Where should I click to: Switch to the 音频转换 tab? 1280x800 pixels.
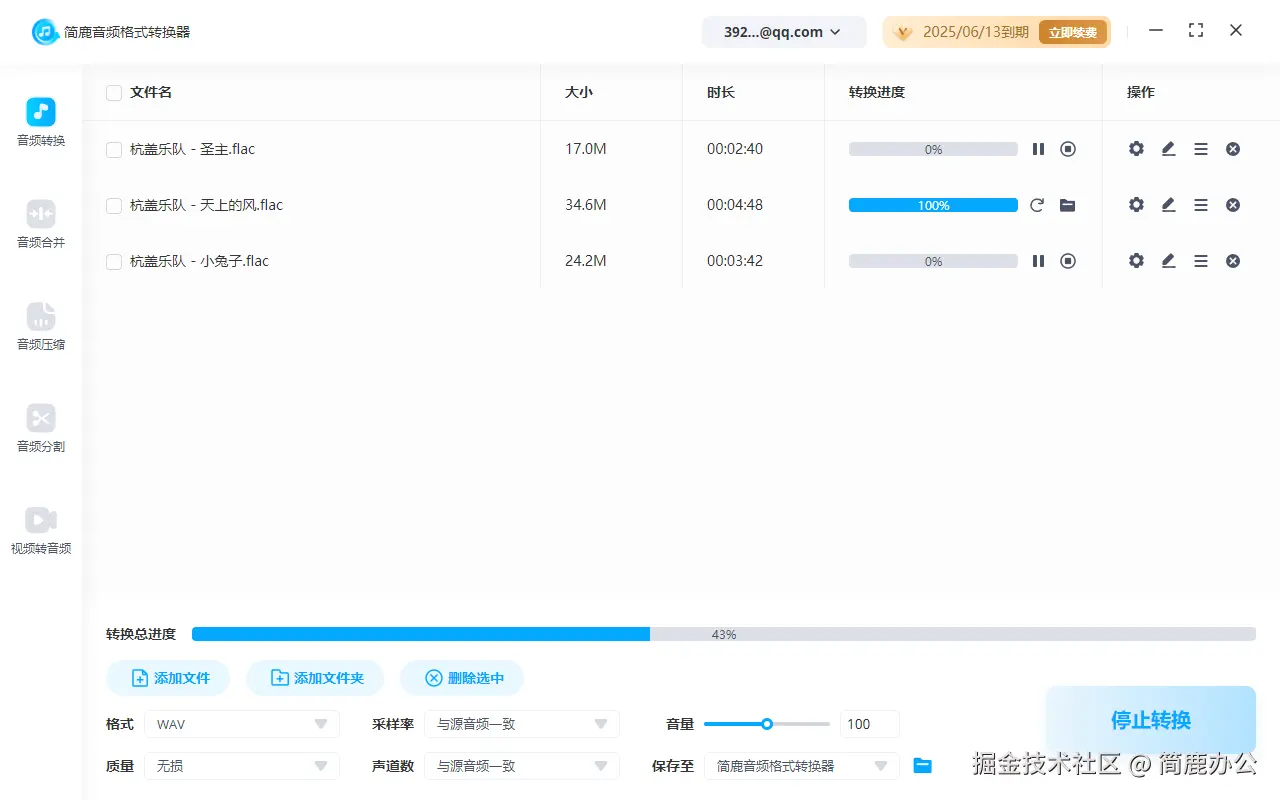click(40, 121)
